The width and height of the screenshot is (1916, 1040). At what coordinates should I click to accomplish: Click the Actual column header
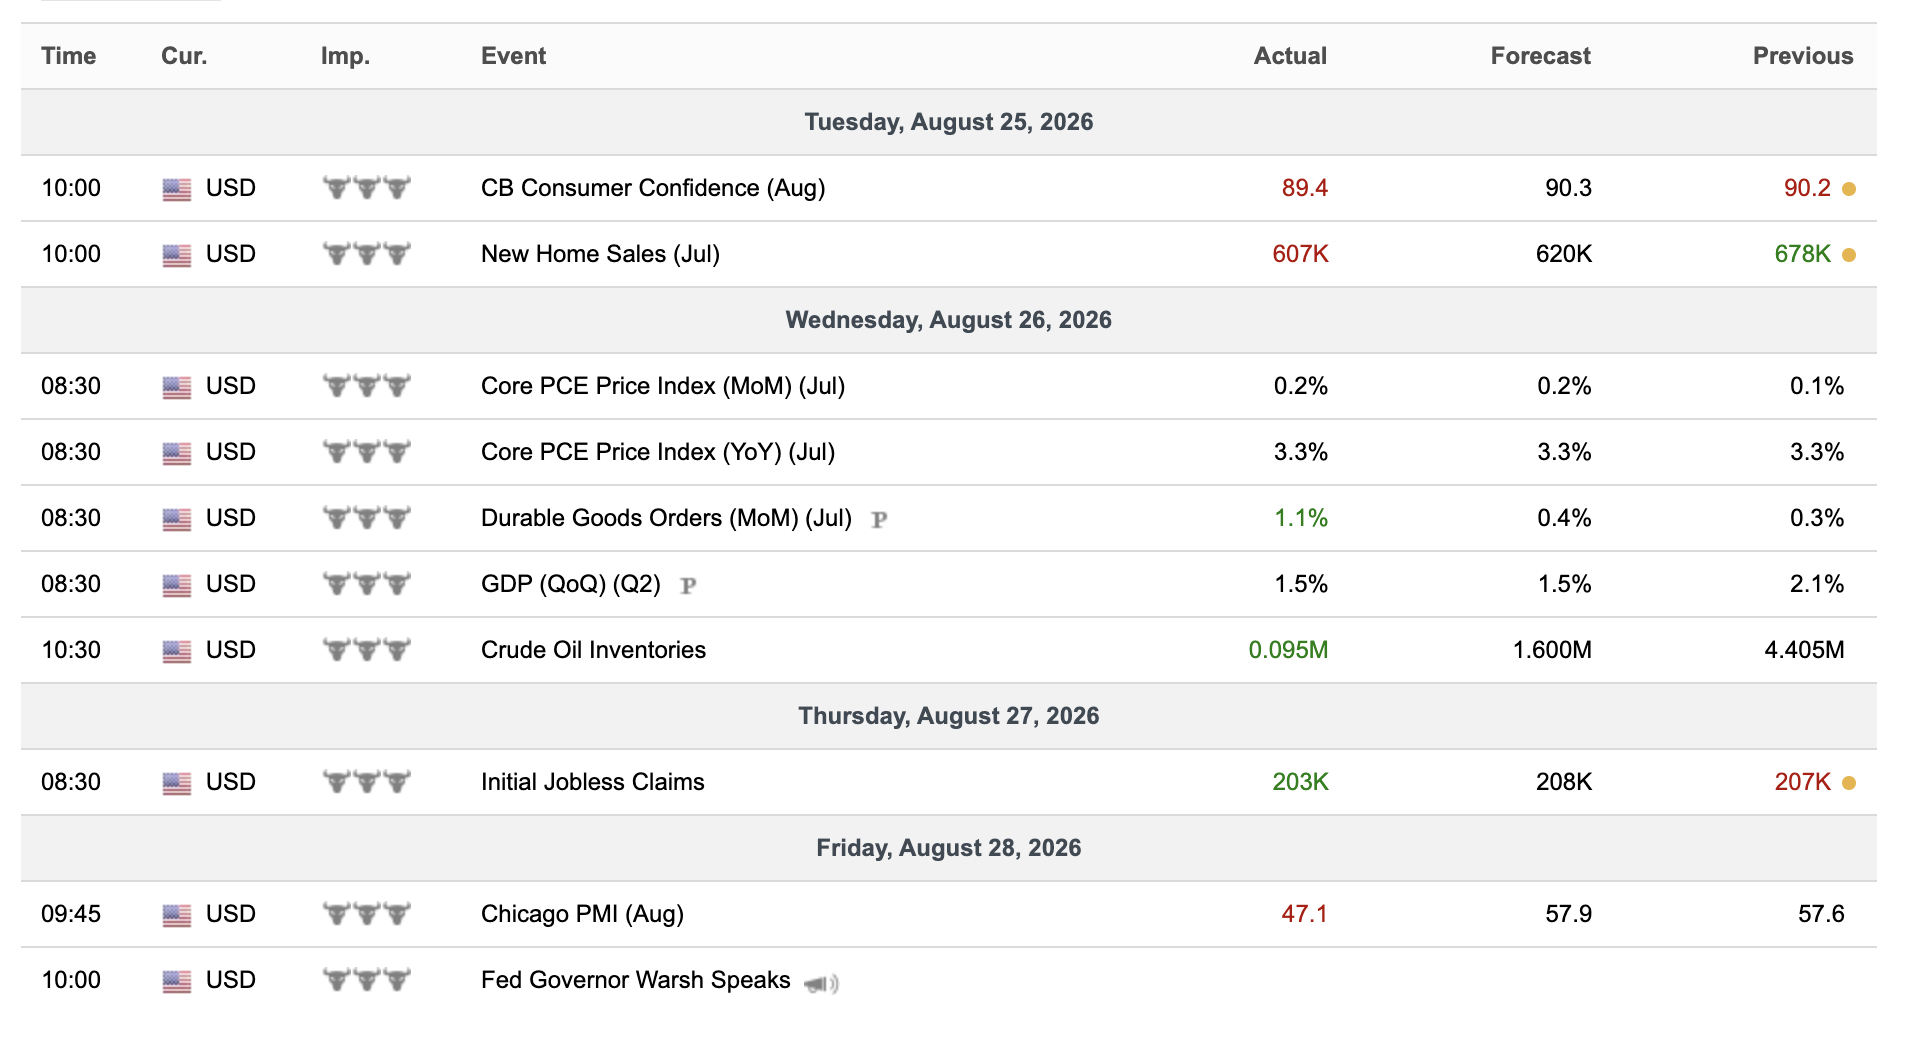click(1290, 56)
